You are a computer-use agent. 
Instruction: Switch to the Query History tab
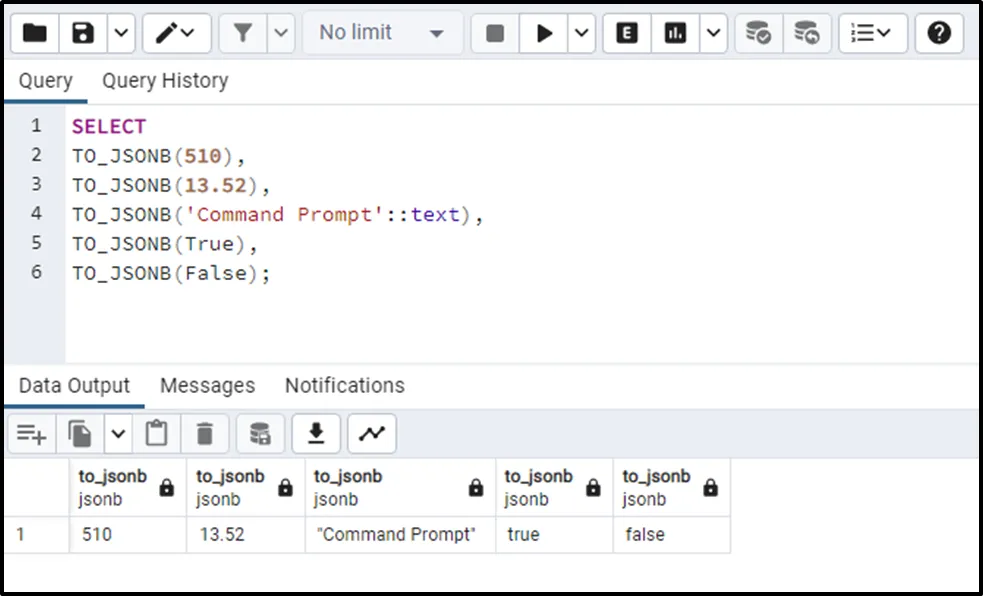[165, 81]
